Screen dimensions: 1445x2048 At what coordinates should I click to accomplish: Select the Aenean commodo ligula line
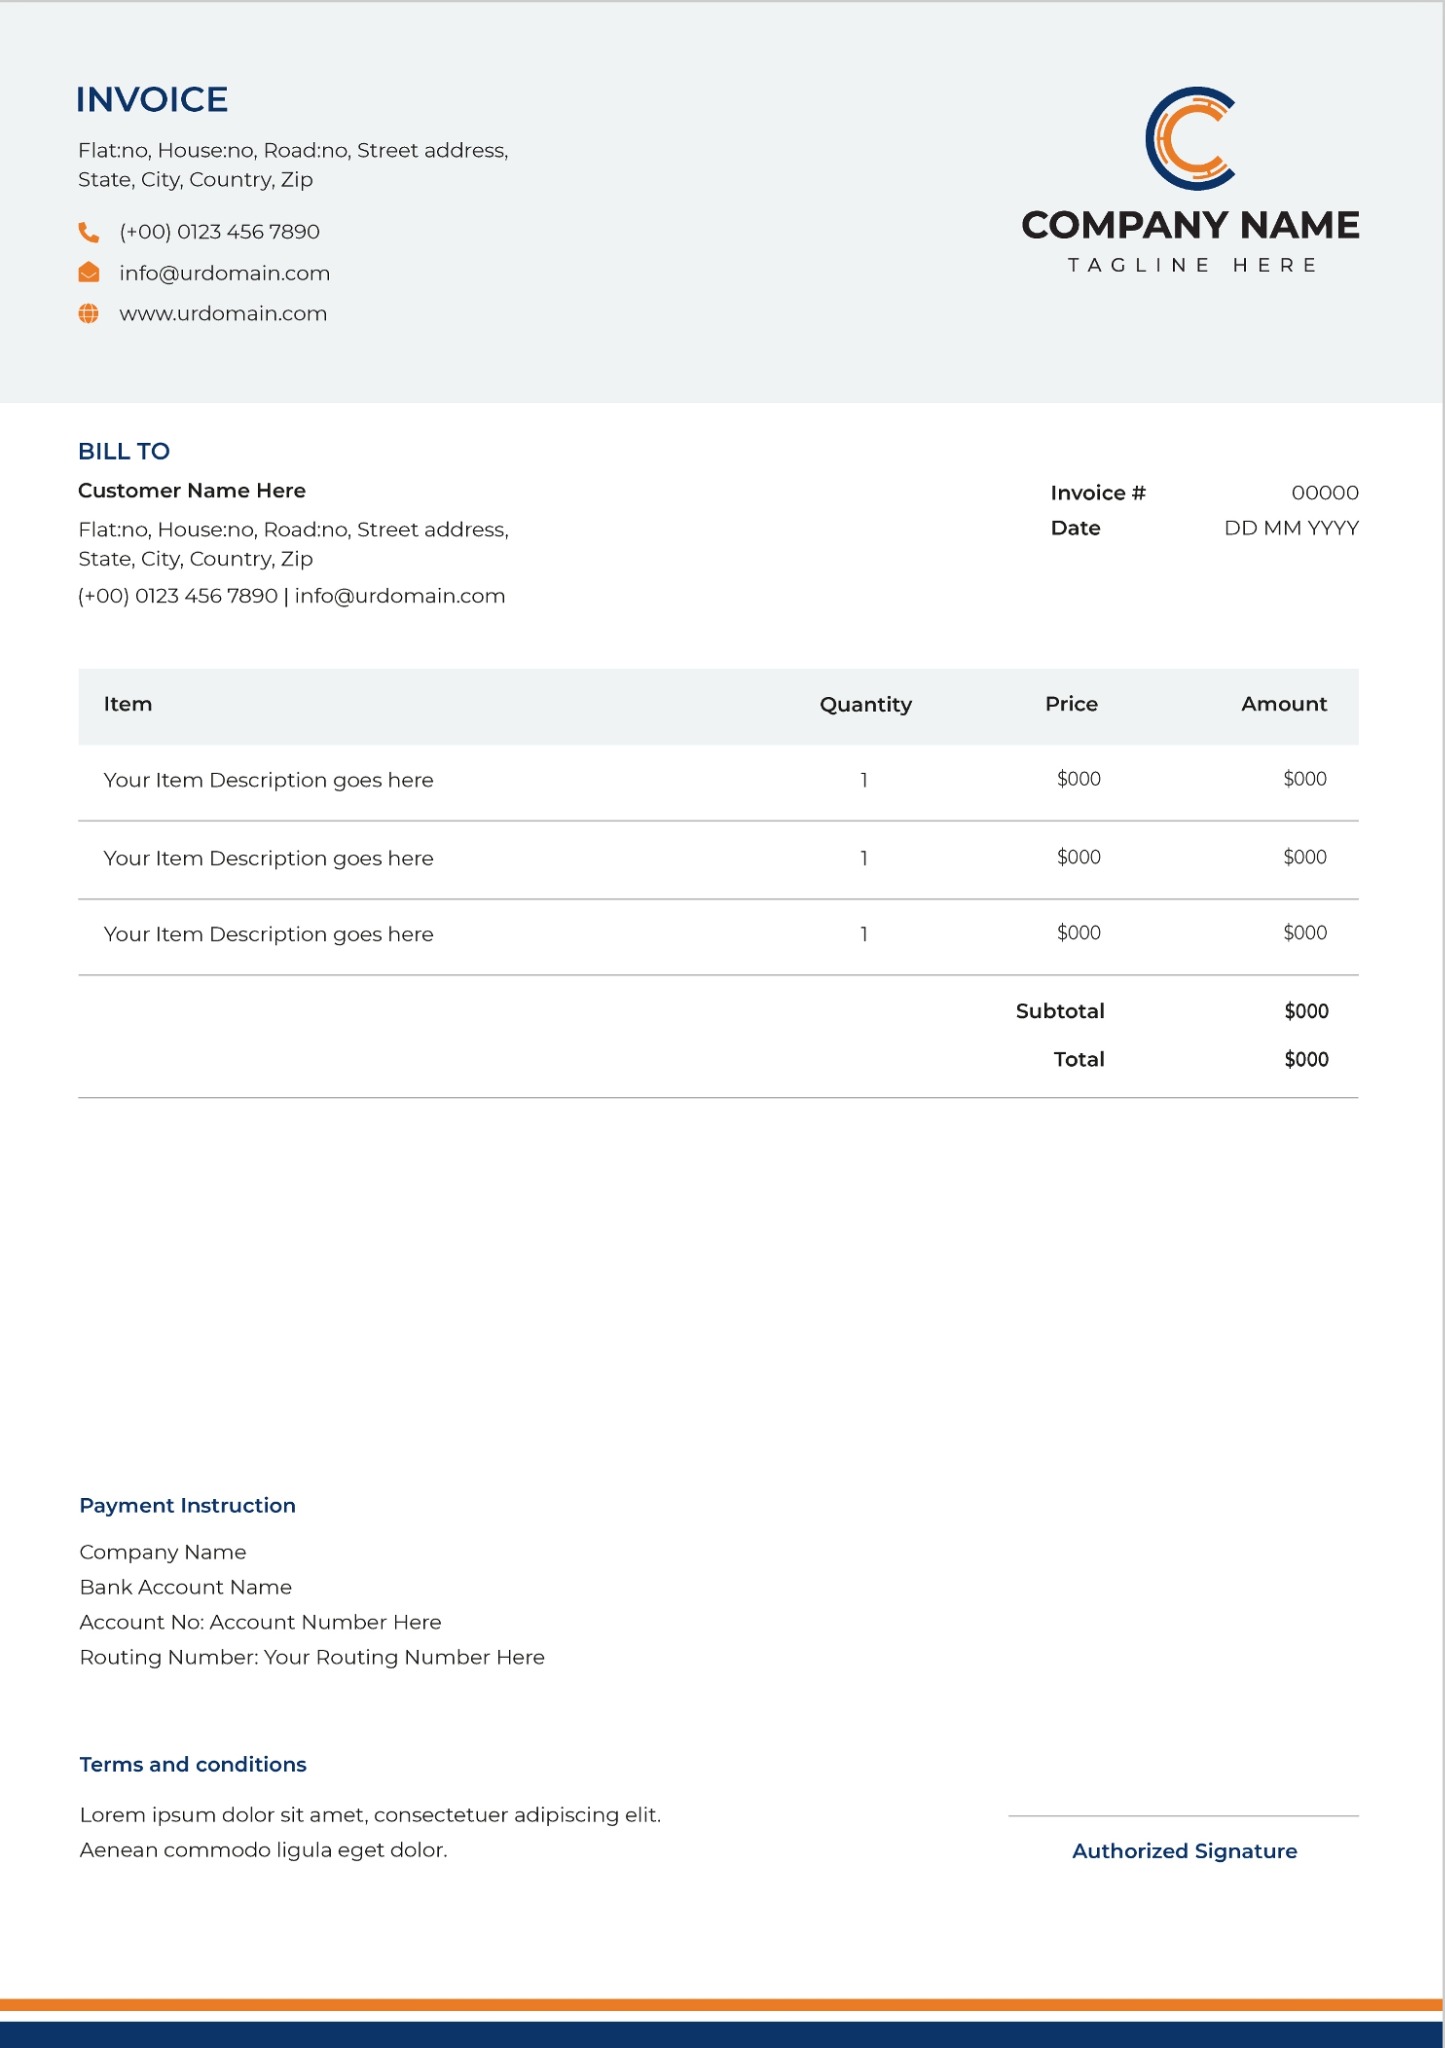[263, 1850]
